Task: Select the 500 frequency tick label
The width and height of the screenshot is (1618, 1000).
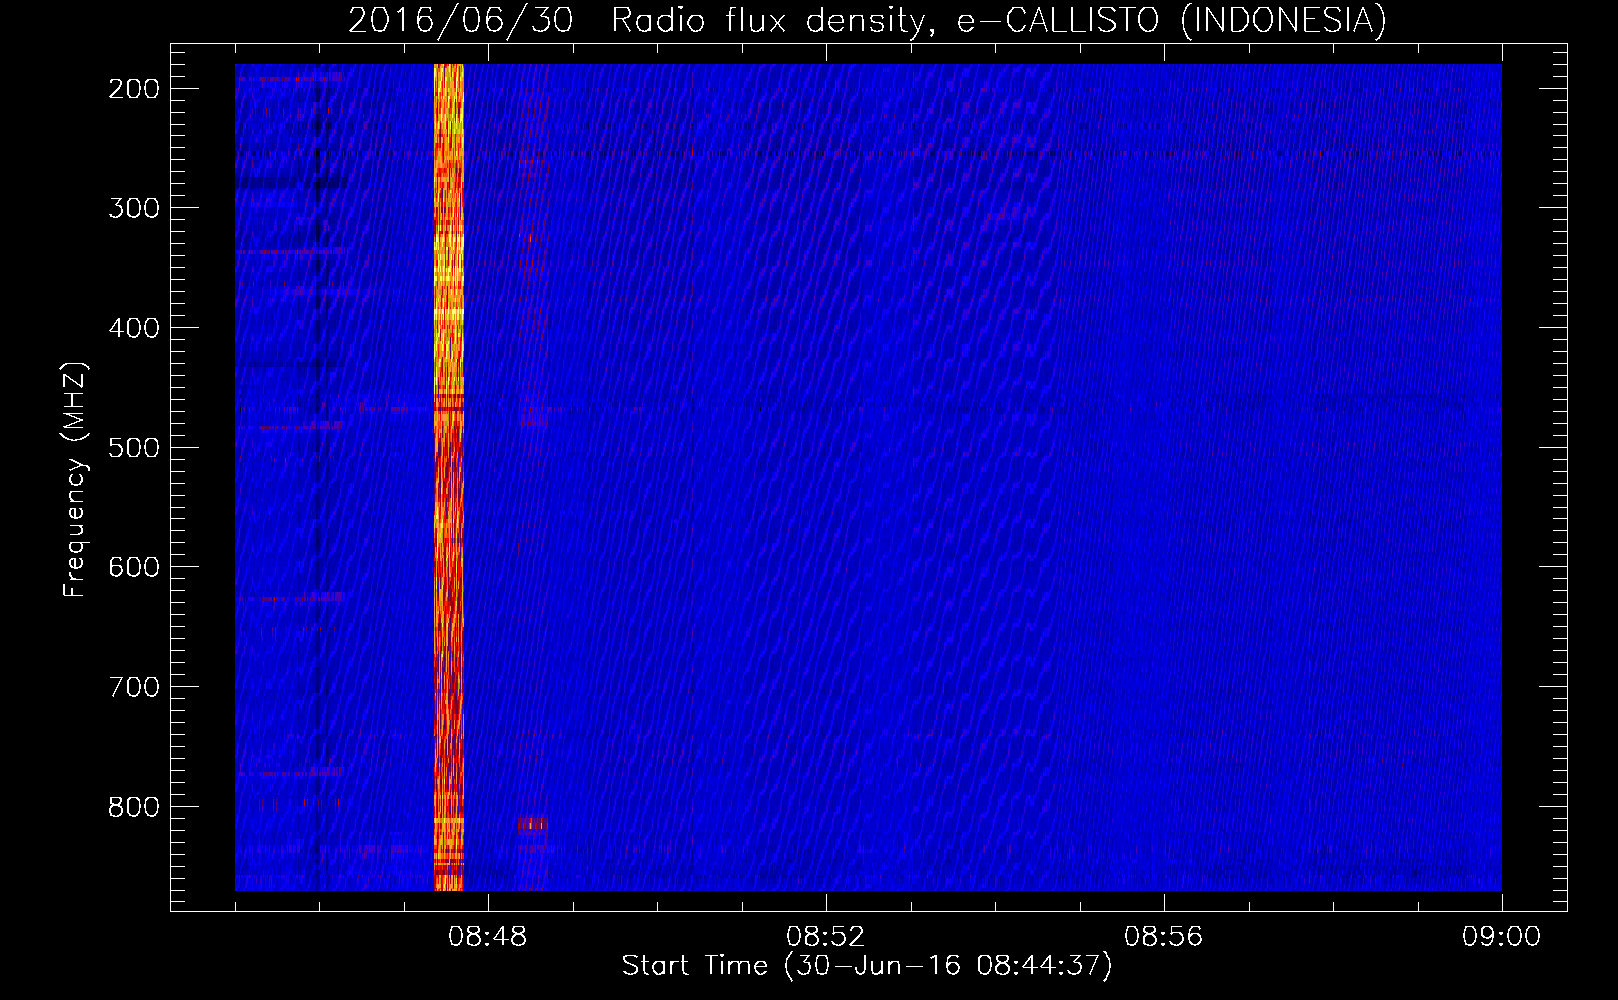Action: [134, 447]
